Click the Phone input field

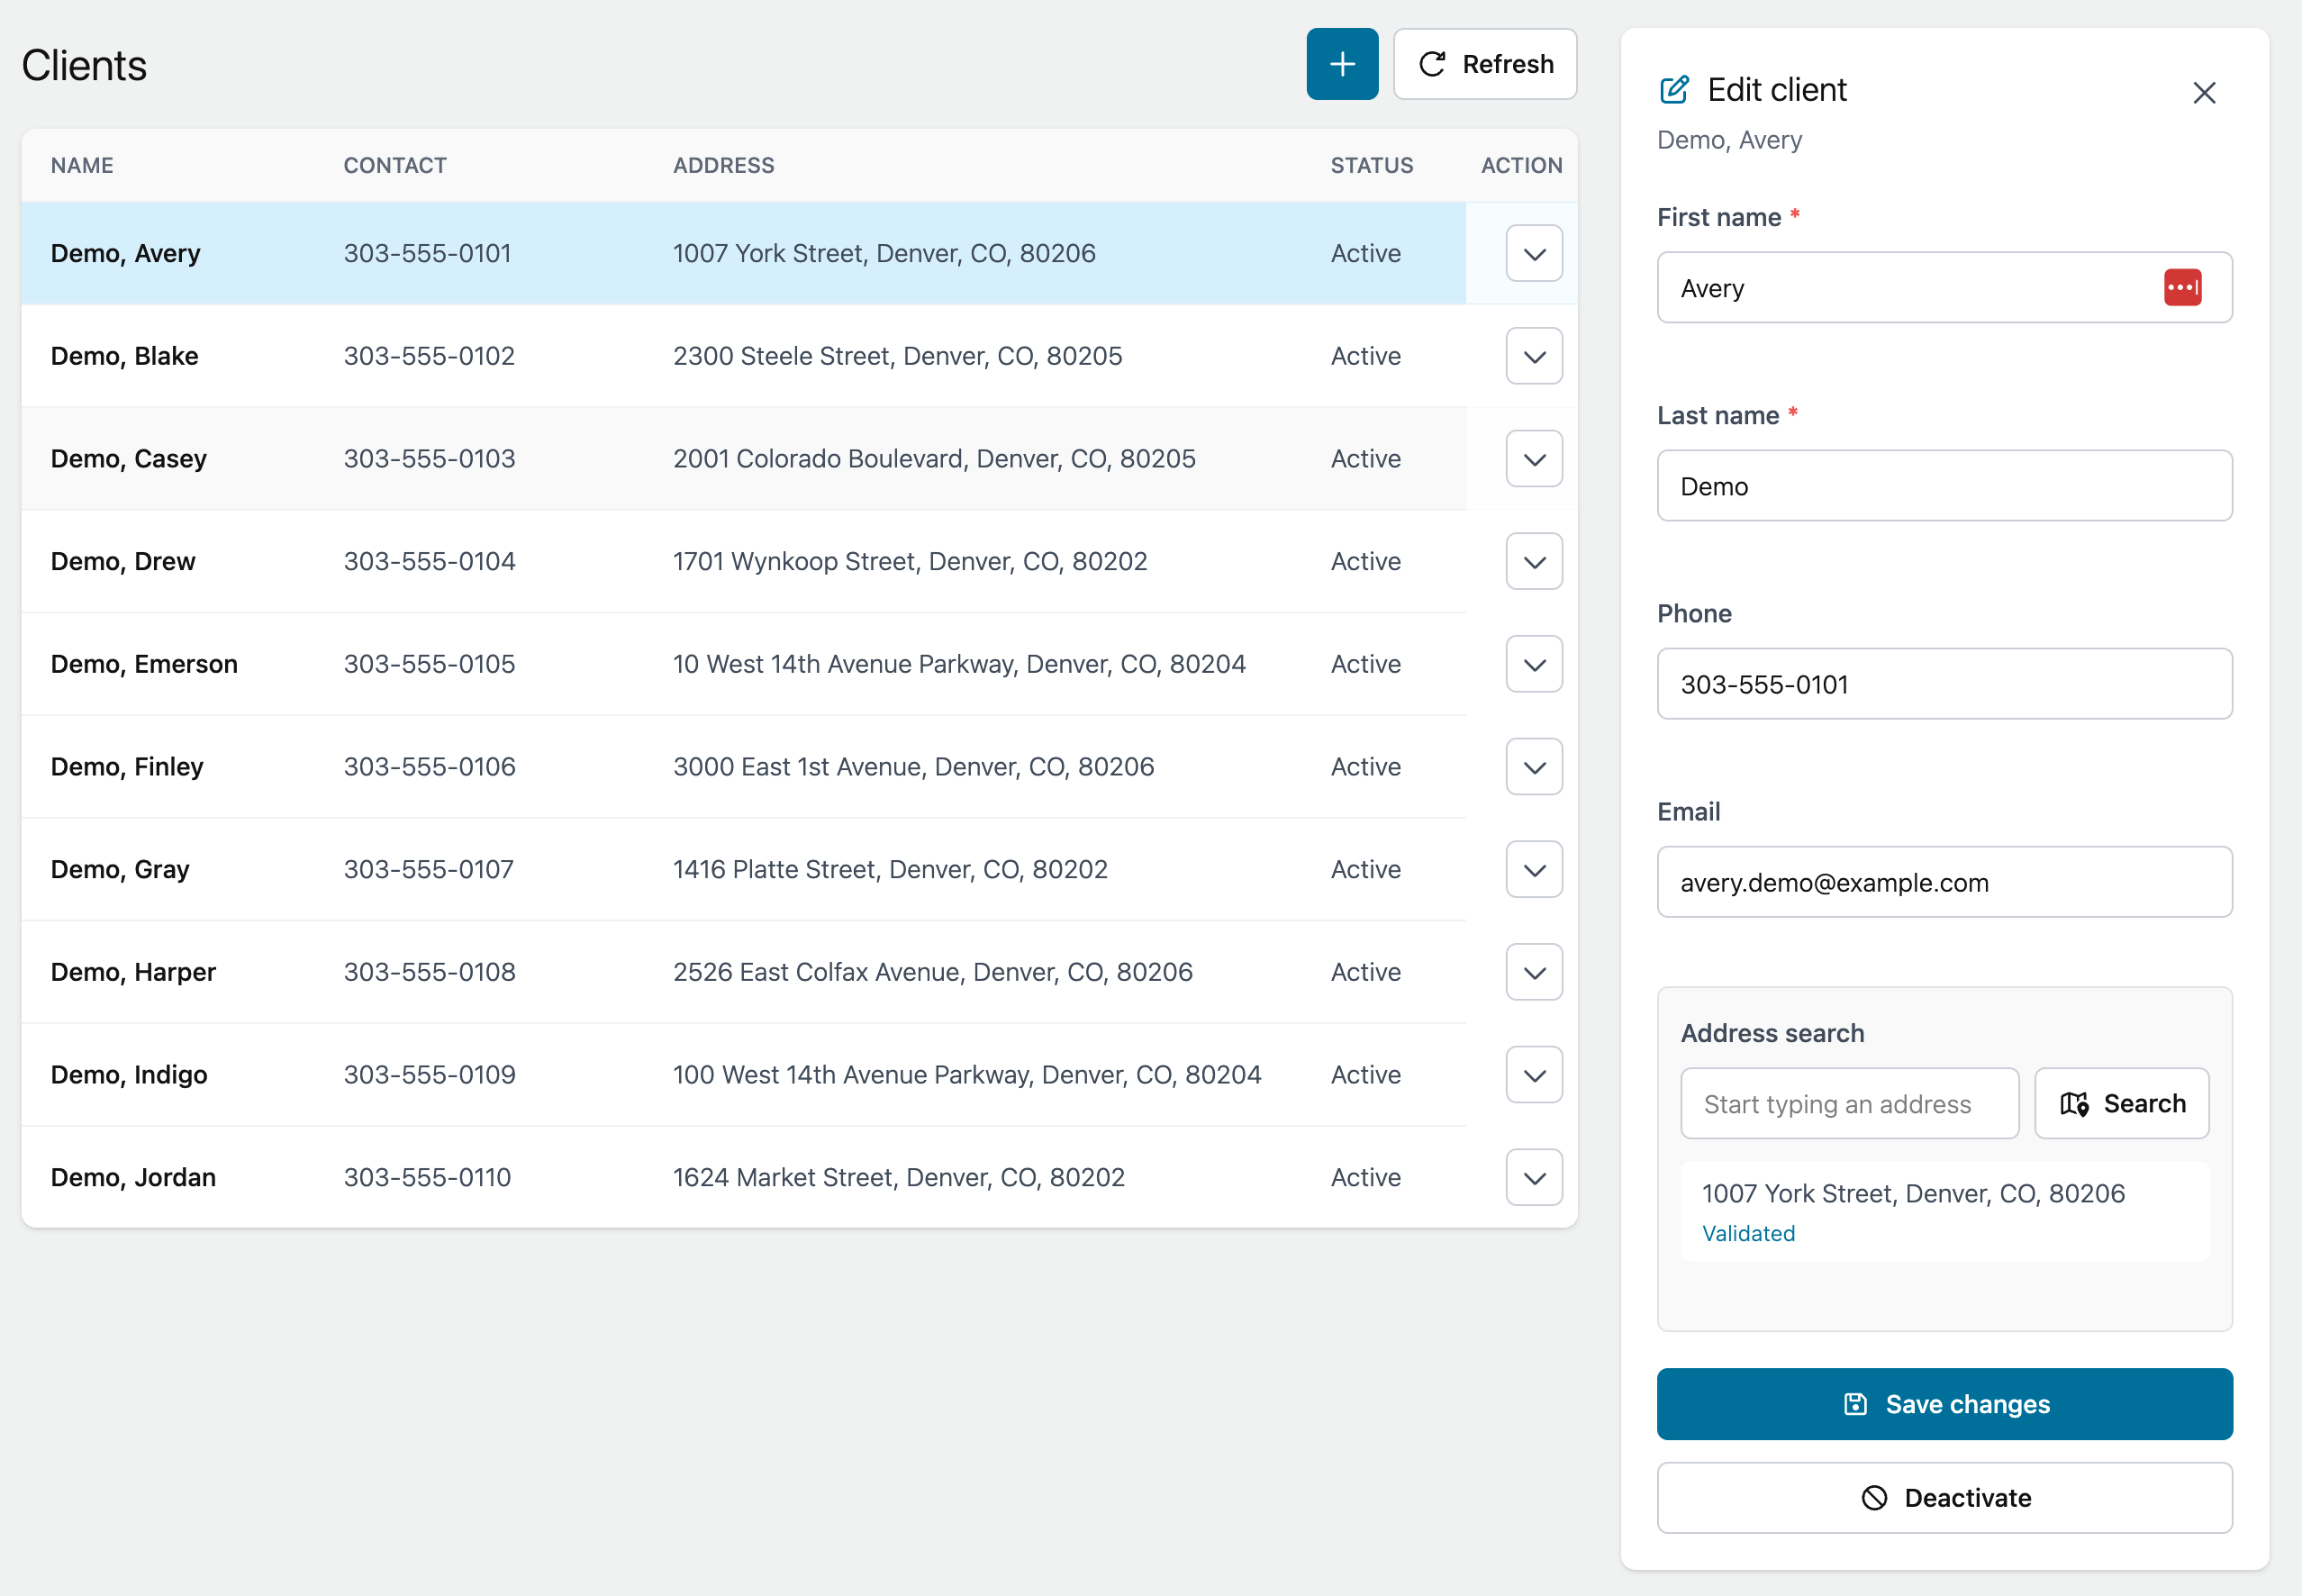point(1944,684)
